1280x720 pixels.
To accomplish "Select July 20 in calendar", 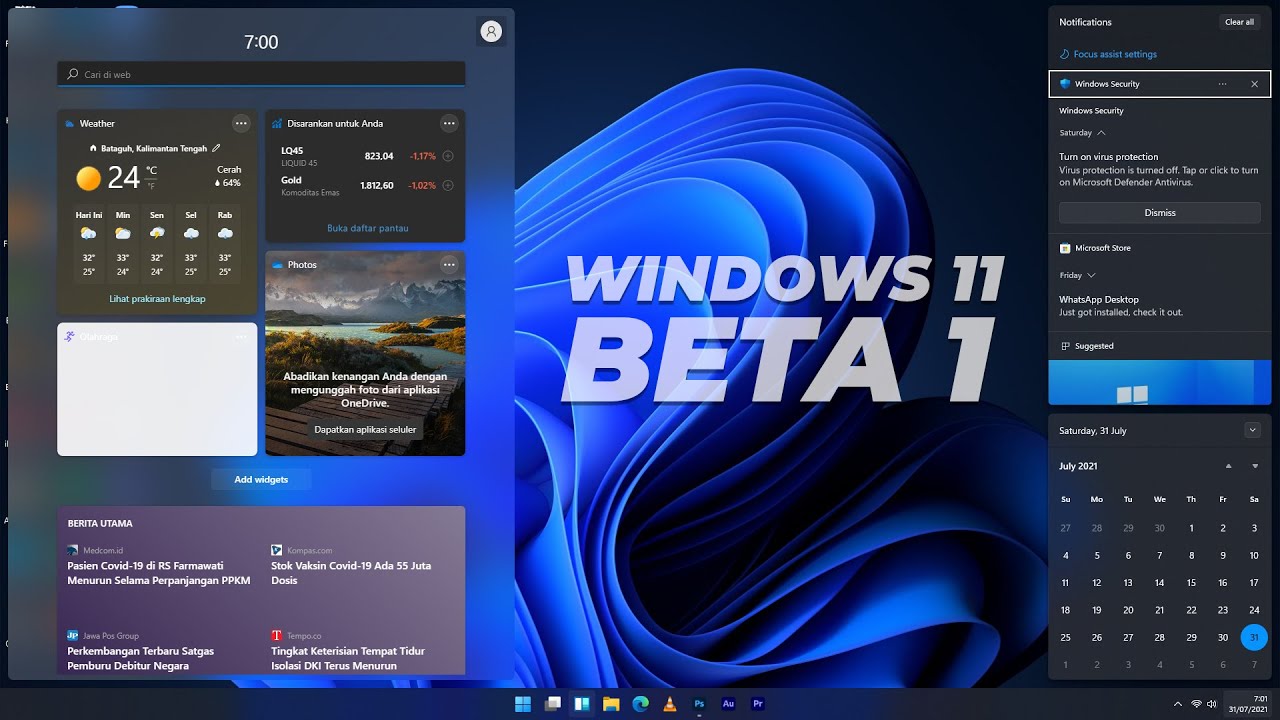I will tap(1128, 610).
